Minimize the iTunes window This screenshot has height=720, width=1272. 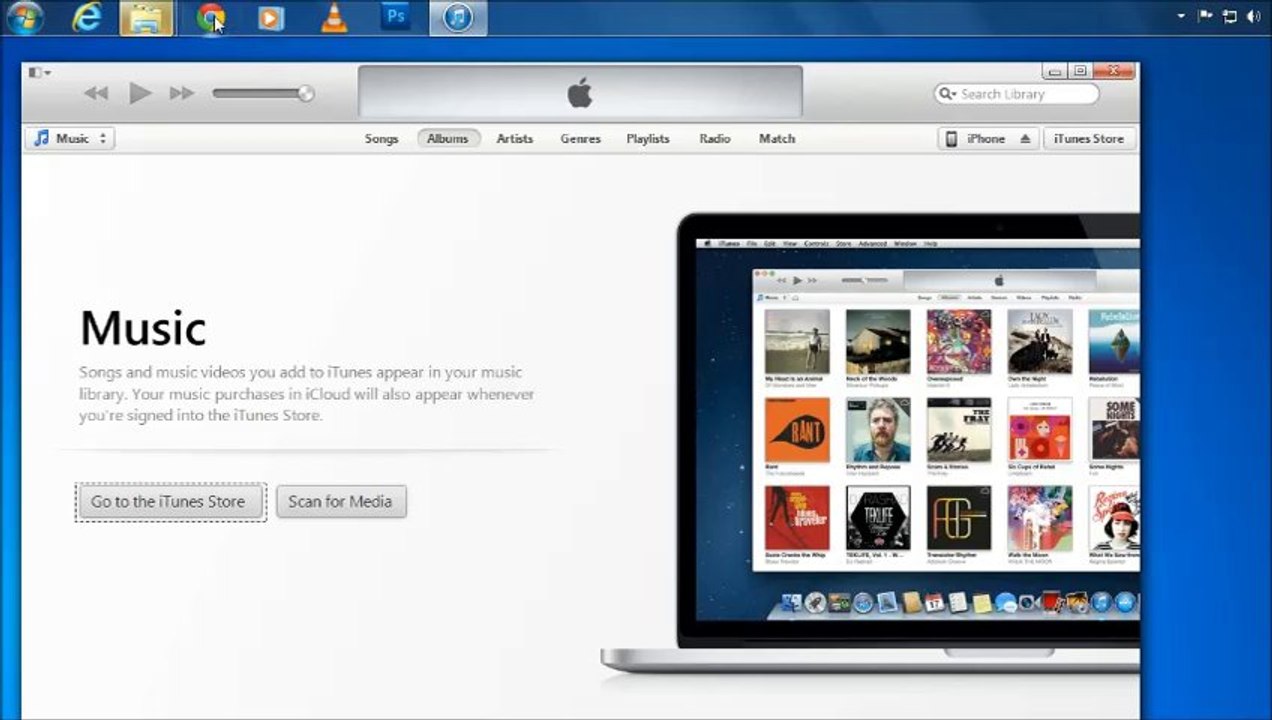coord(1053,71)
